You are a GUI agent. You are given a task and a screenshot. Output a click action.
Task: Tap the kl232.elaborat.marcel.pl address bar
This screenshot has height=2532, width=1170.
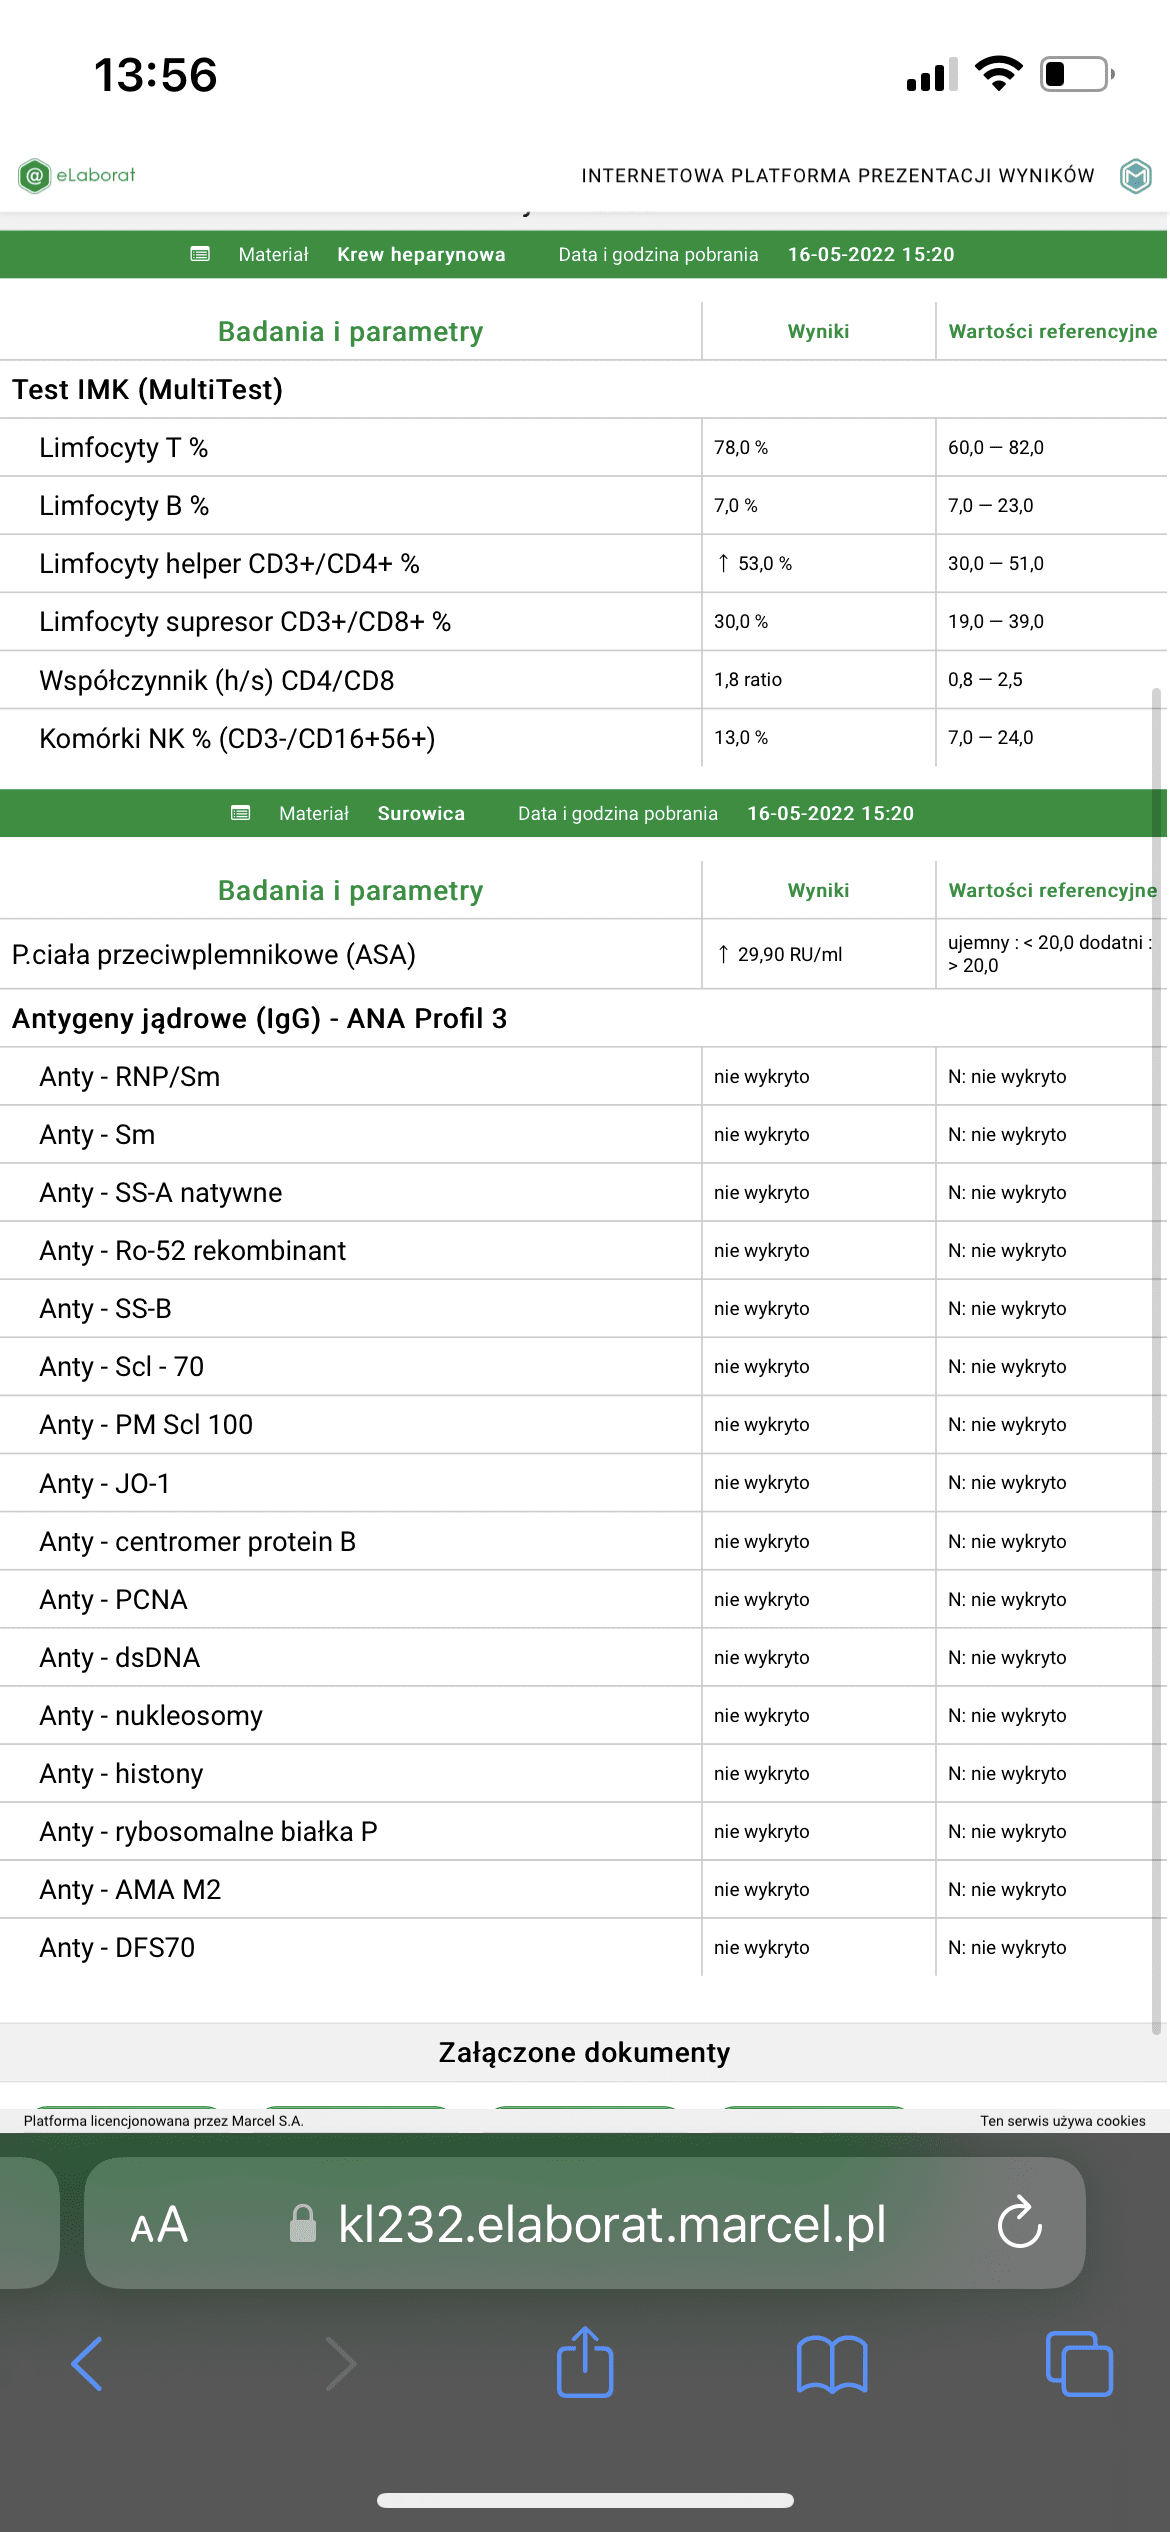click(611, 2225)
